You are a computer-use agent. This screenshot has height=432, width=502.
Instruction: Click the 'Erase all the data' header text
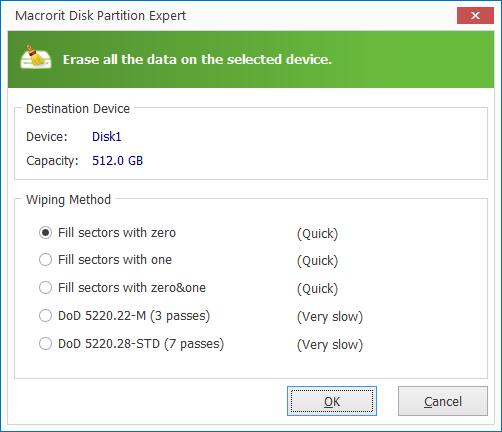pyautogui.click(x=197, y=59)
